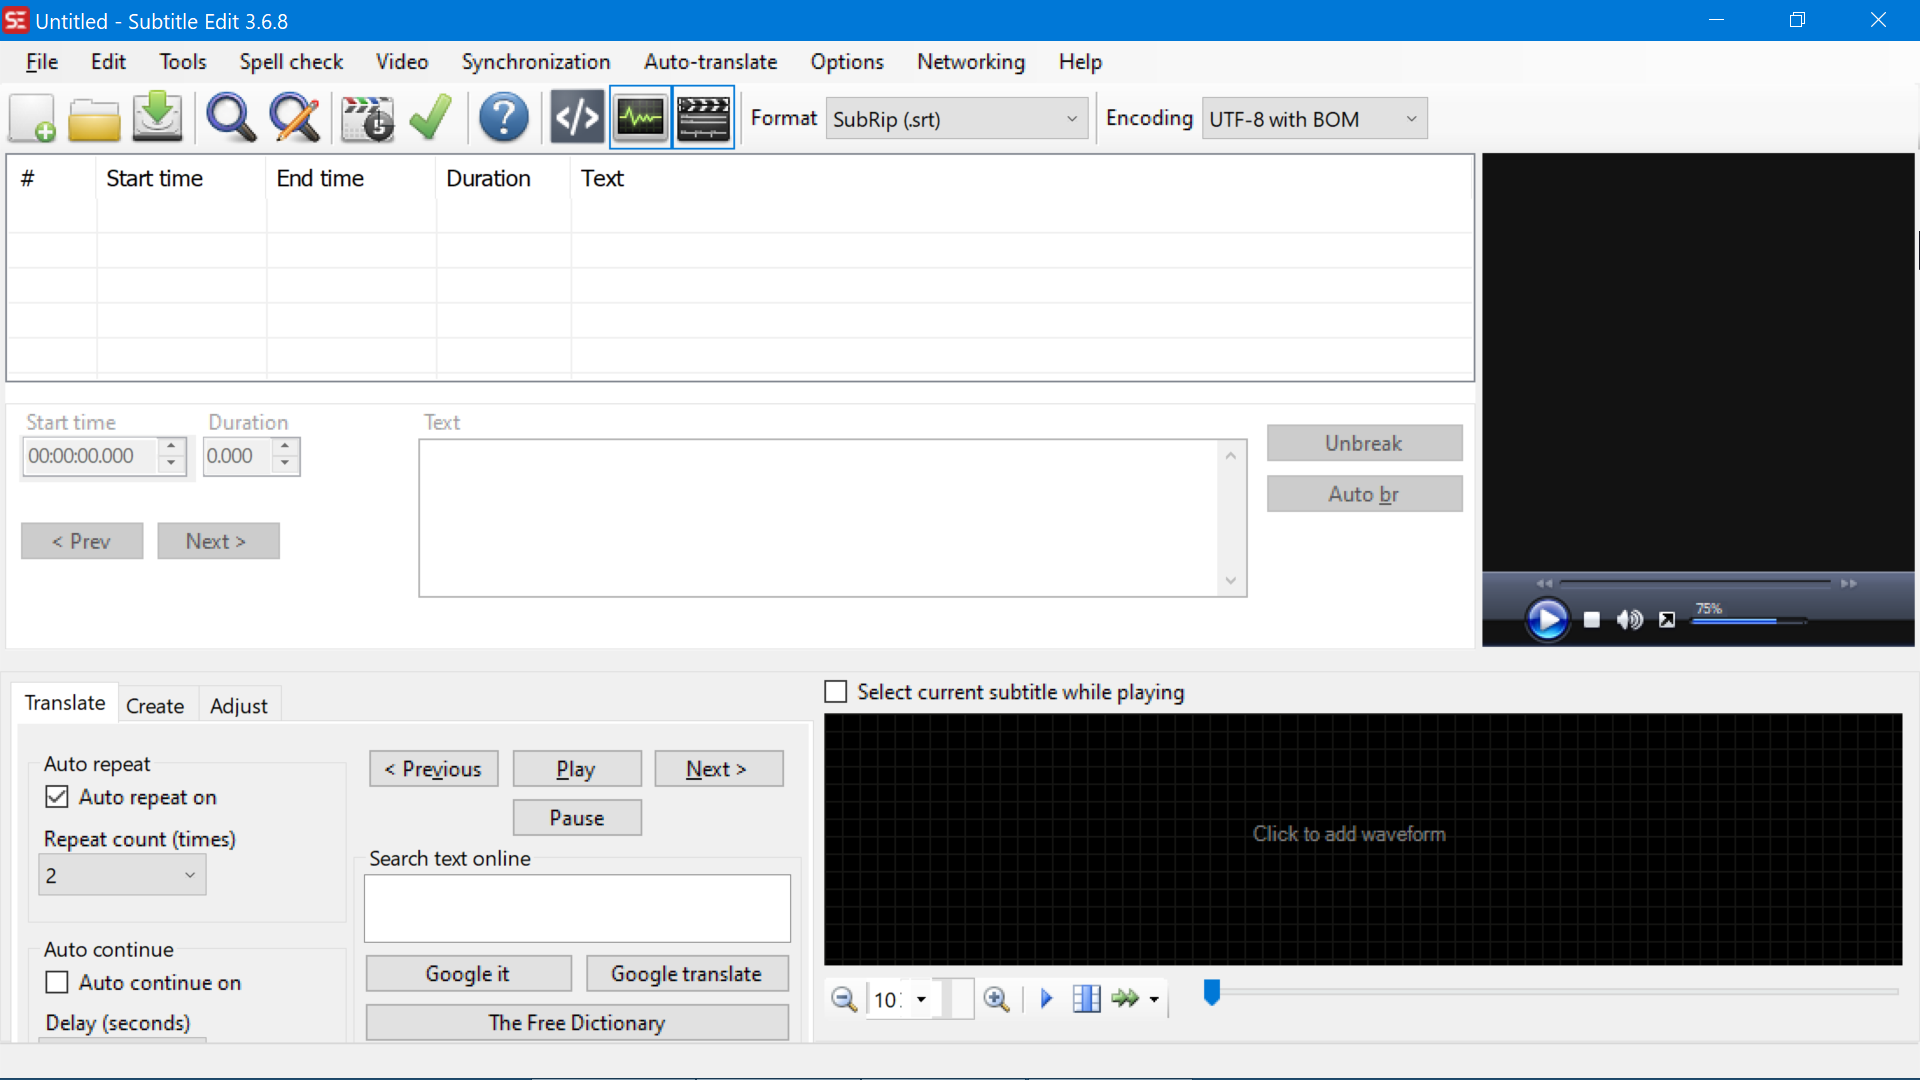Viewport: 1920px width, 1080px height.
Task: Run the spell check icon
Action: pyautogui.click(x=429, y=117)
